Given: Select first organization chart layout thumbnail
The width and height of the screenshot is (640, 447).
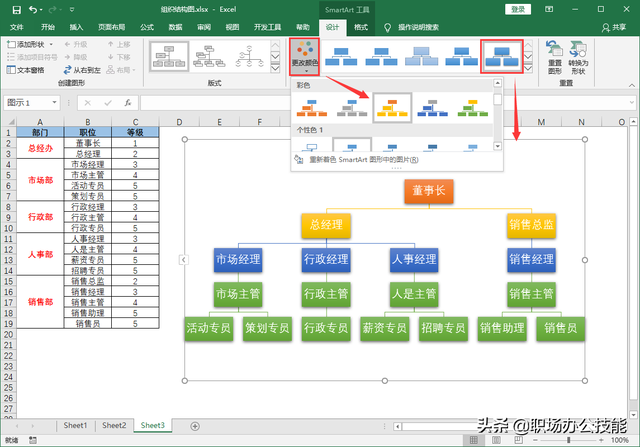Looking at the screenshot, I should pyautogui.click(x=169, y=57).
